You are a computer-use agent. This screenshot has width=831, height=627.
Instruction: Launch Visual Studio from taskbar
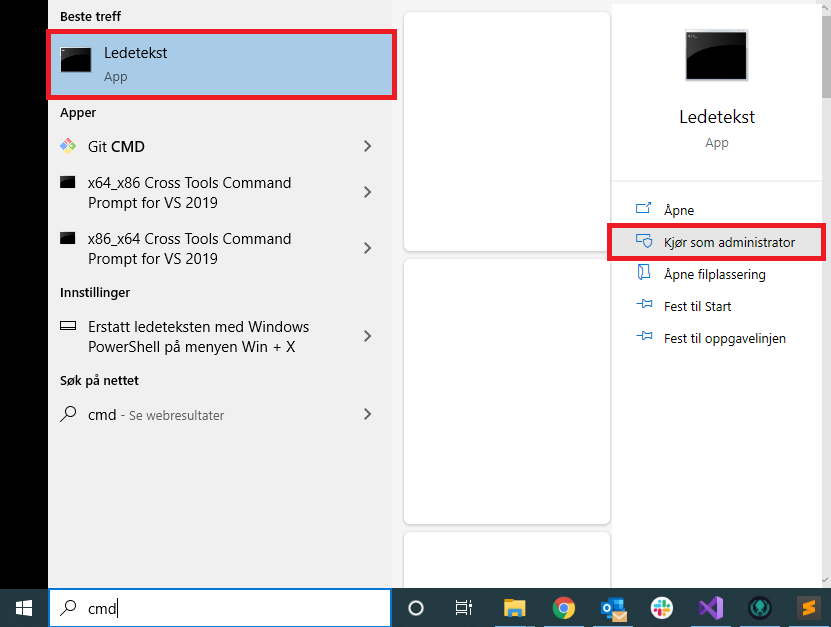[x=711, y=608]
